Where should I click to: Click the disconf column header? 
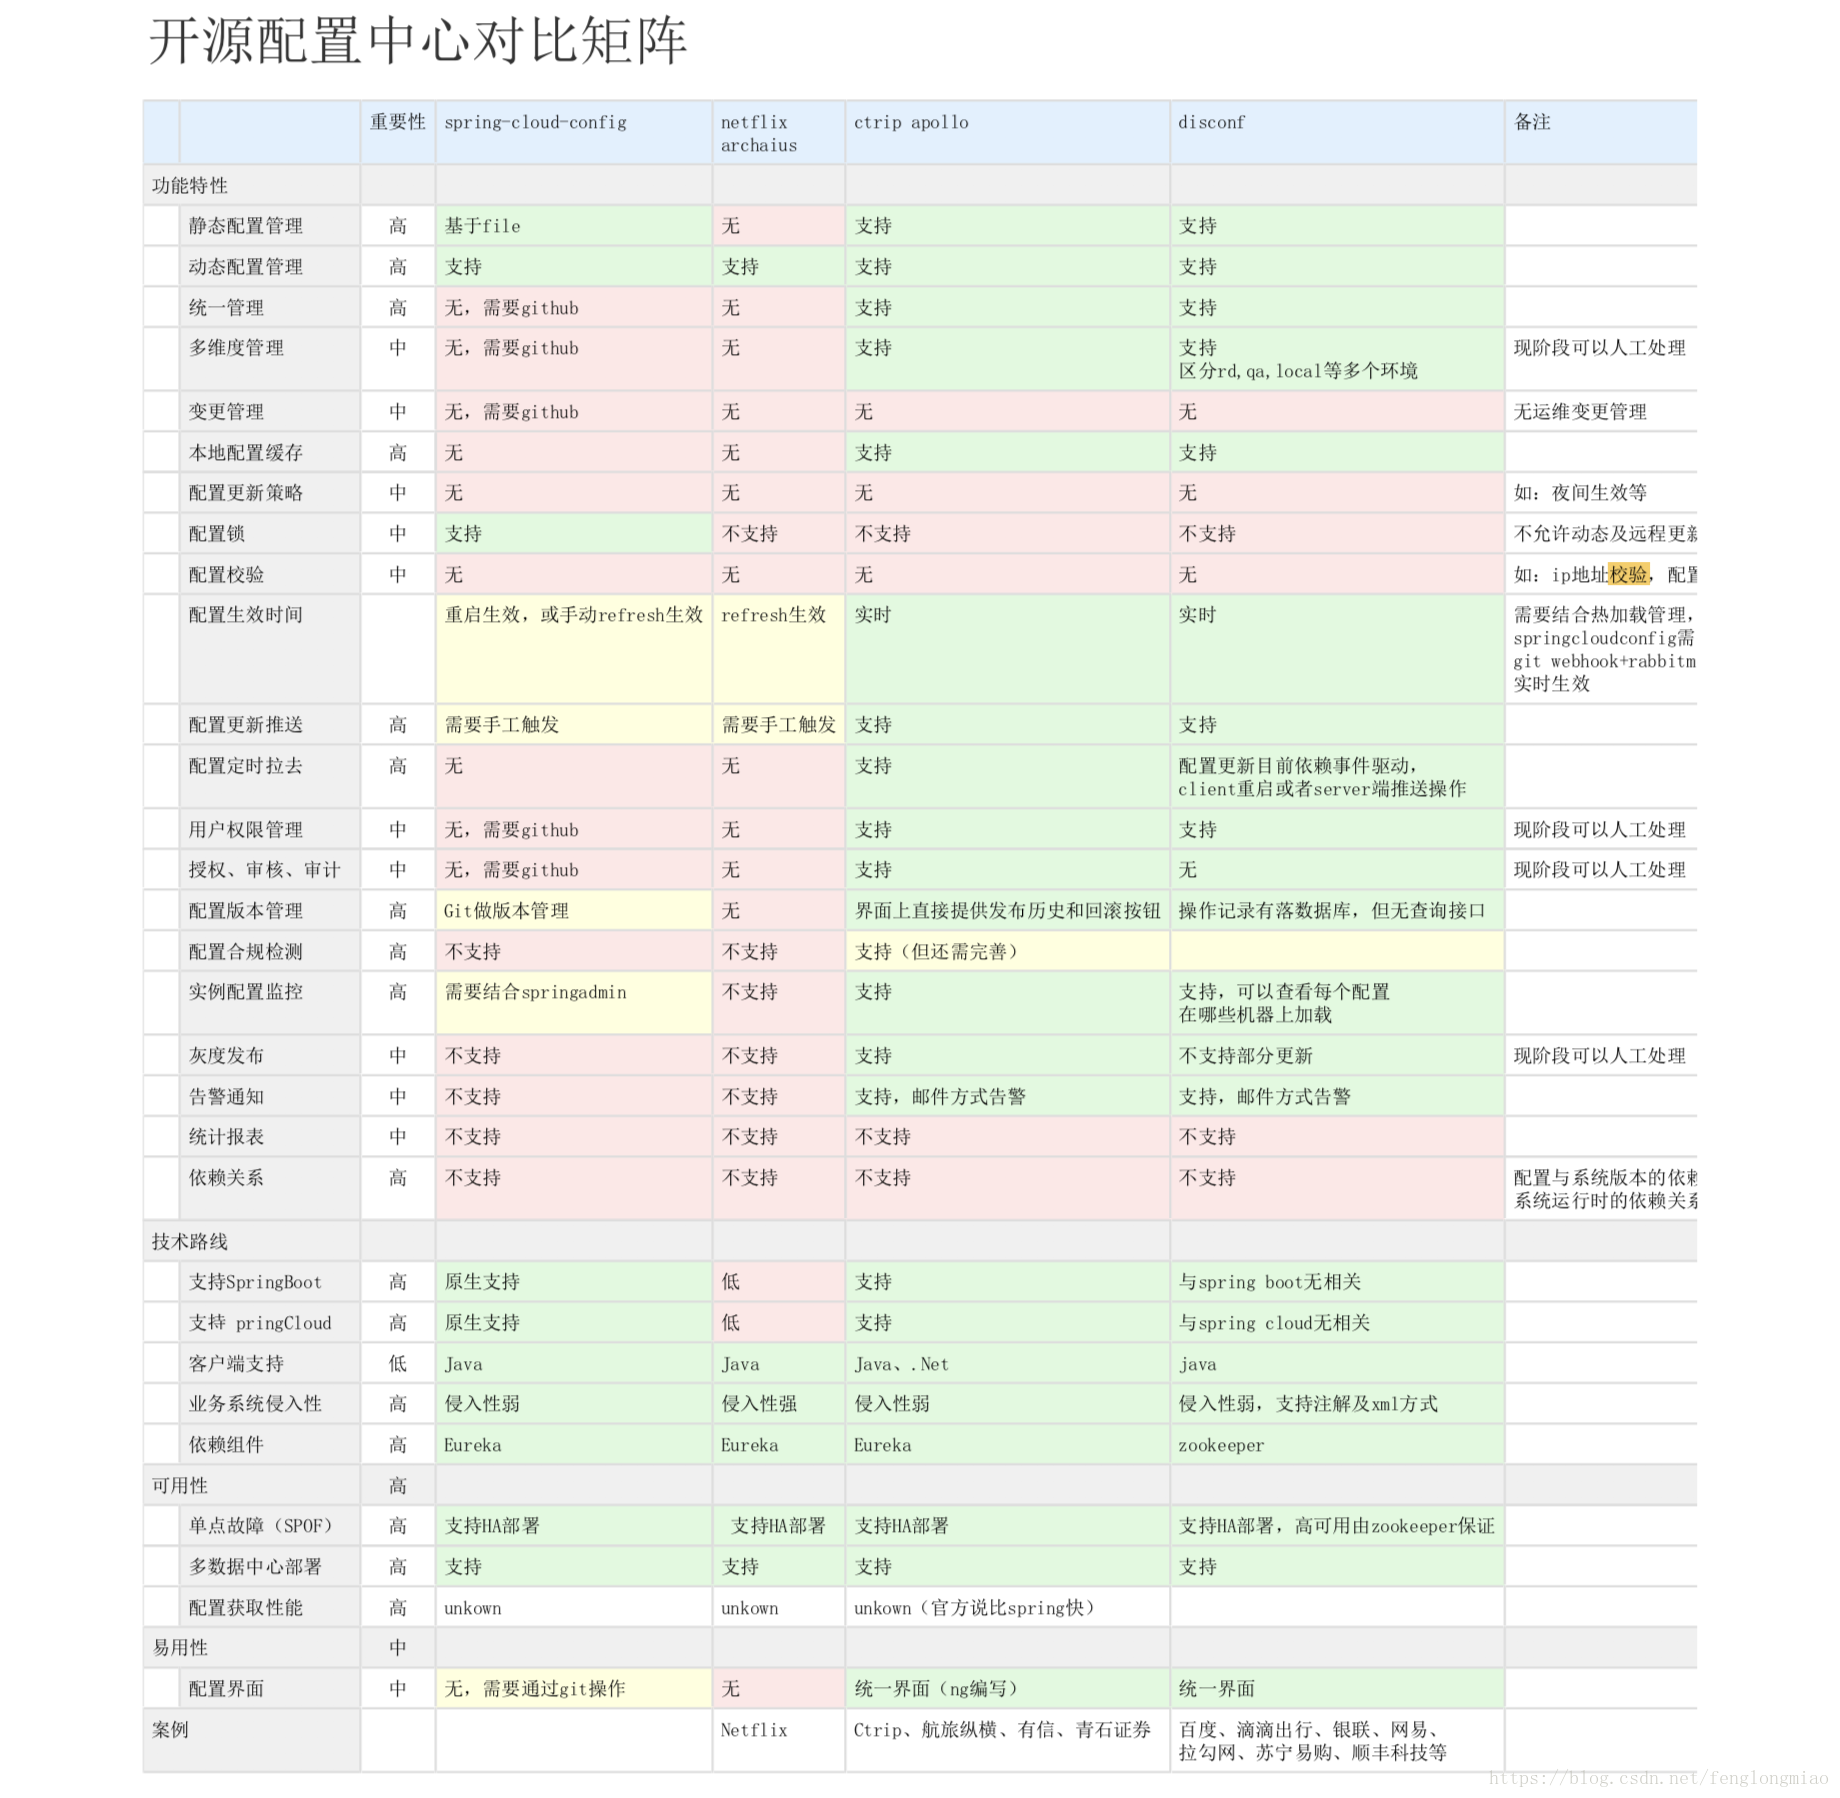(1211, 122)
